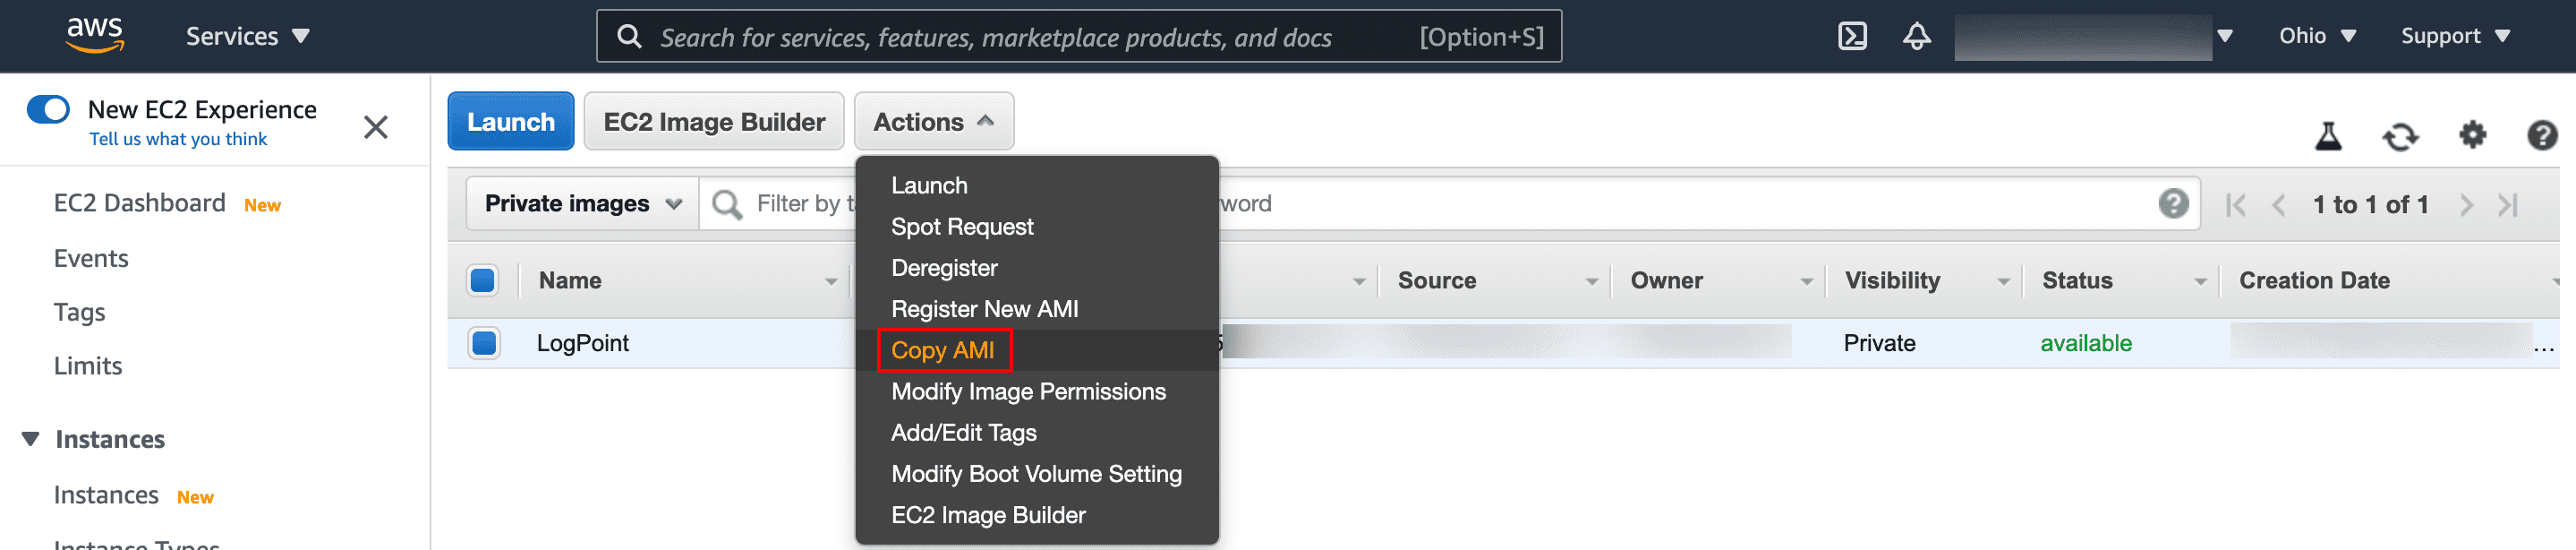
Task: Open Tags in the sidebar
Action: point(79,312)
